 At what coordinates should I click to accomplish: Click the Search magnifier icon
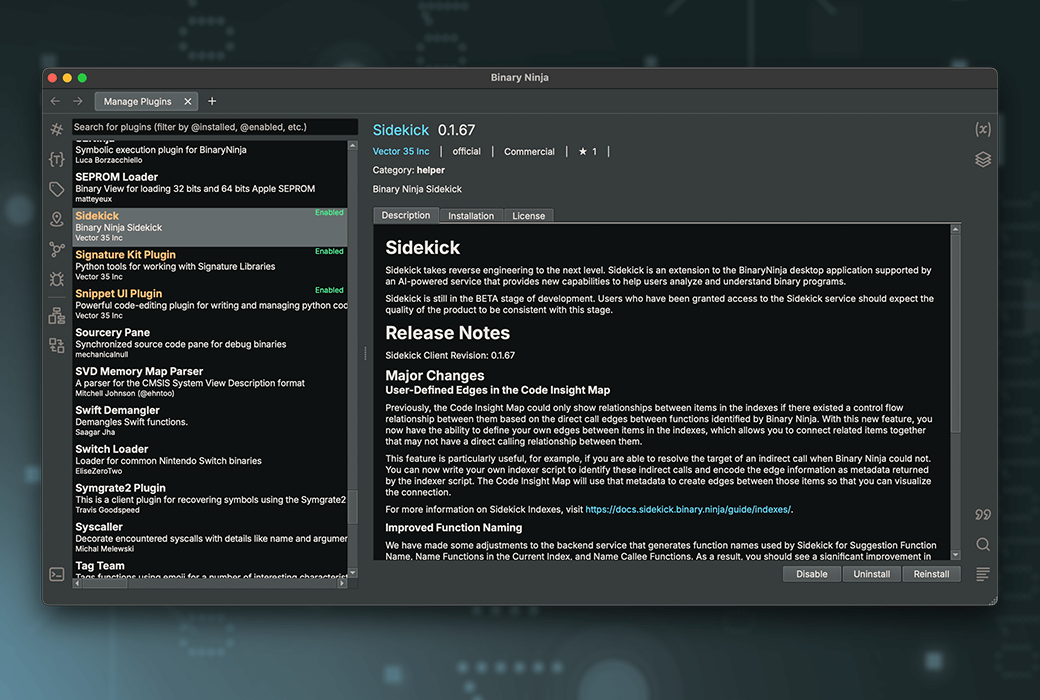pos(982,544)
